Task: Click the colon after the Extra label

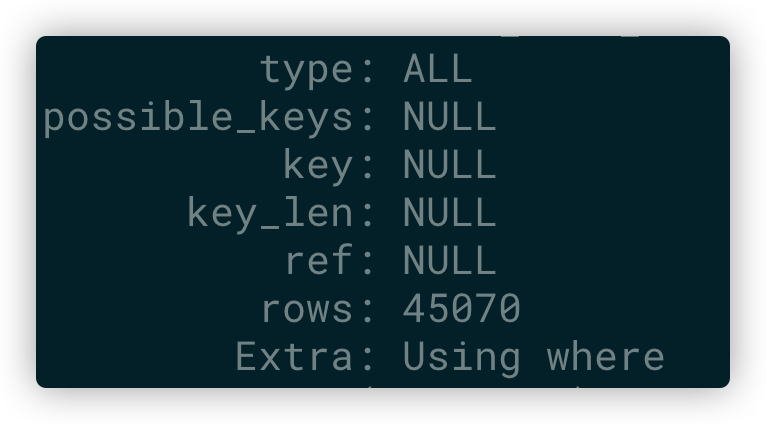Action: point(367,359)
